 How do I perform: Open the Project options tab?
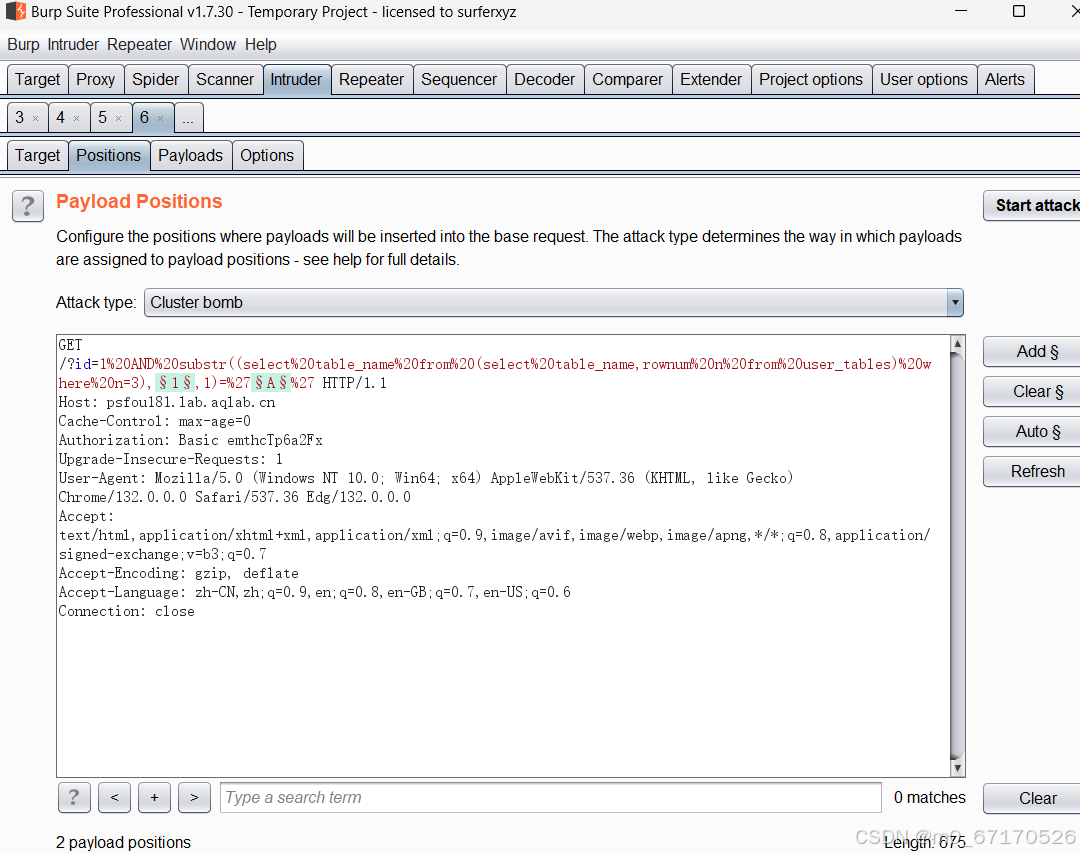(x=811, y=80)
